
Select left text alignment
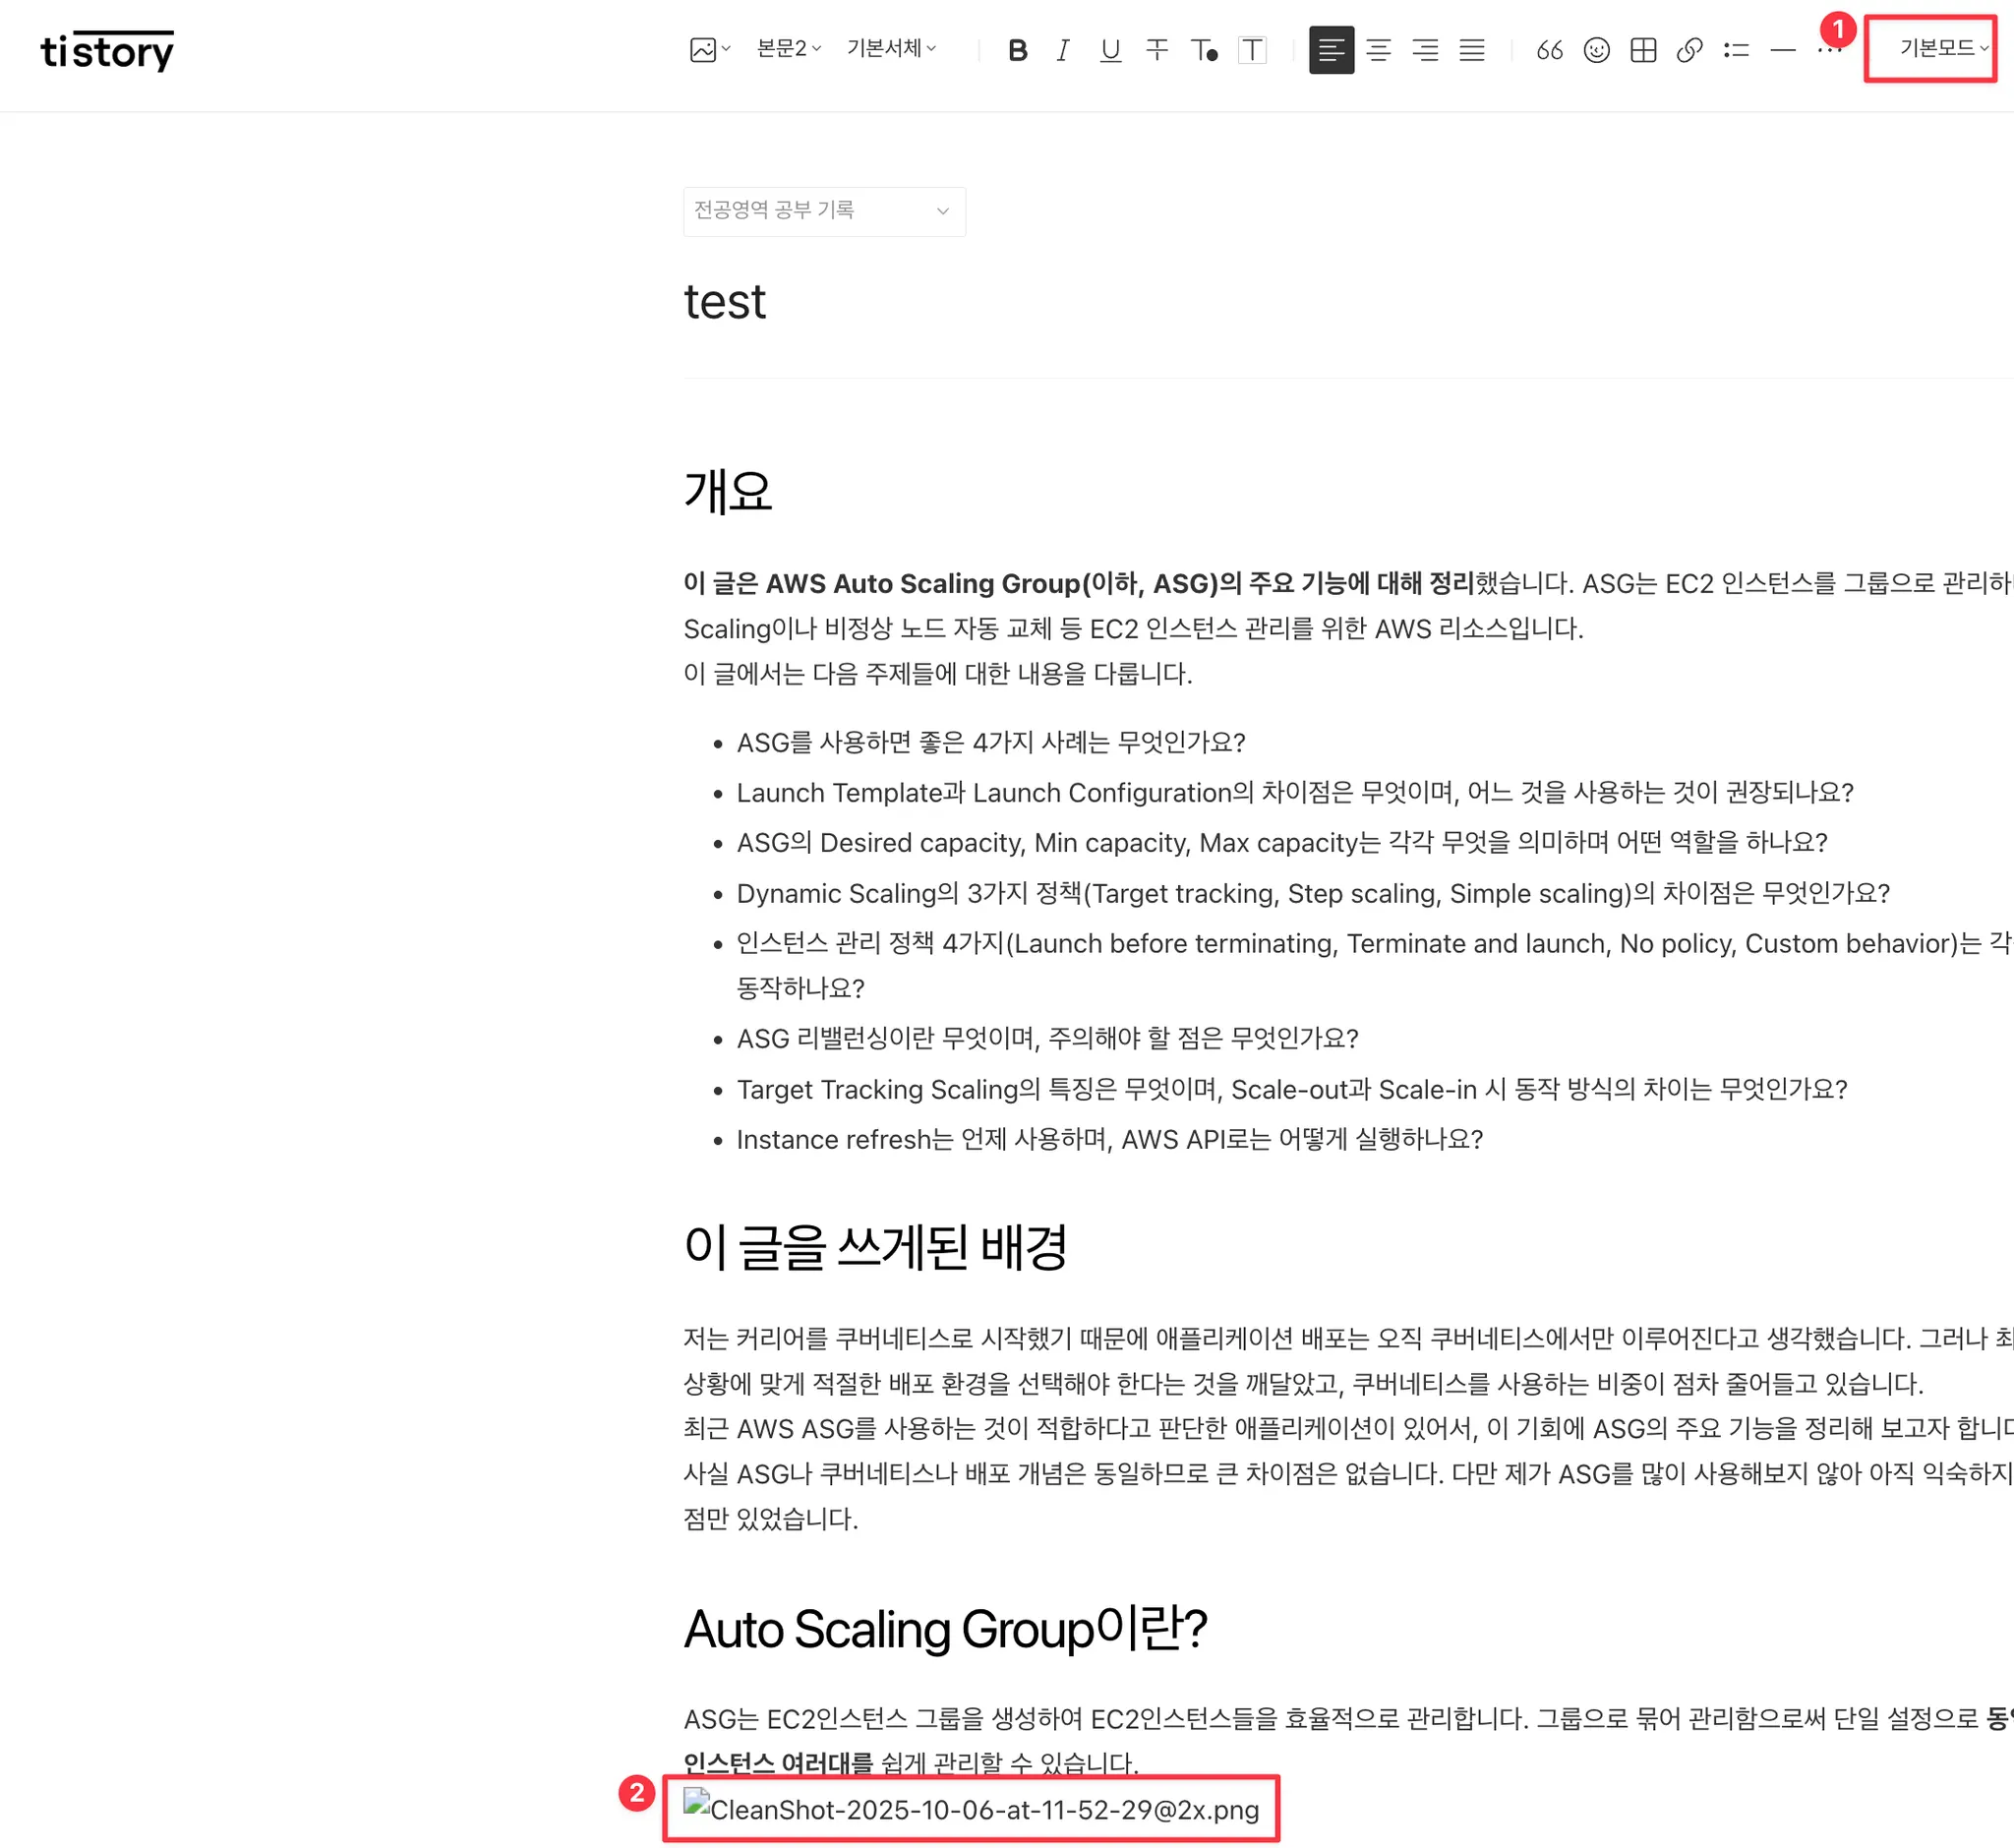pyautogui.click(x=1330, y=50)
